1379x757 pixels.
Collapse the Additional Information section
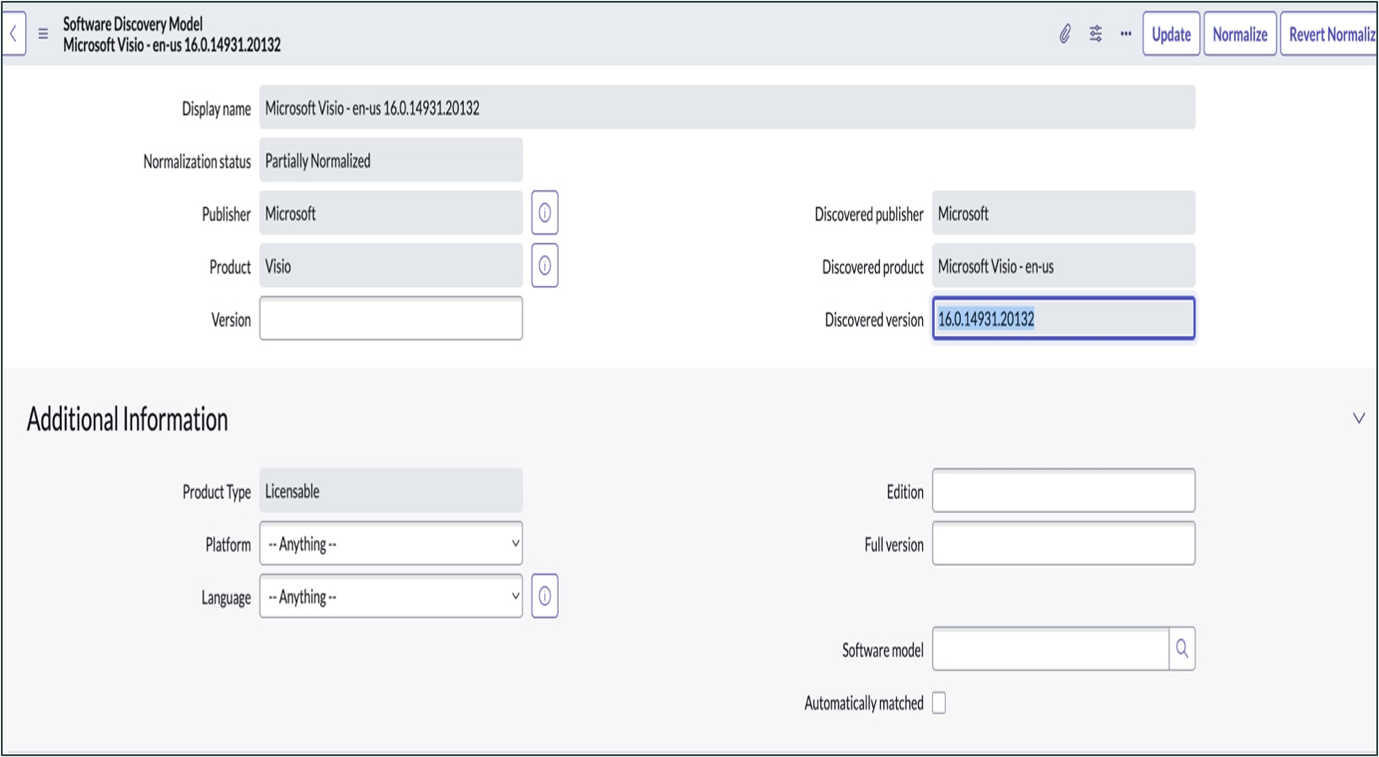click(x=1358, y=417)
